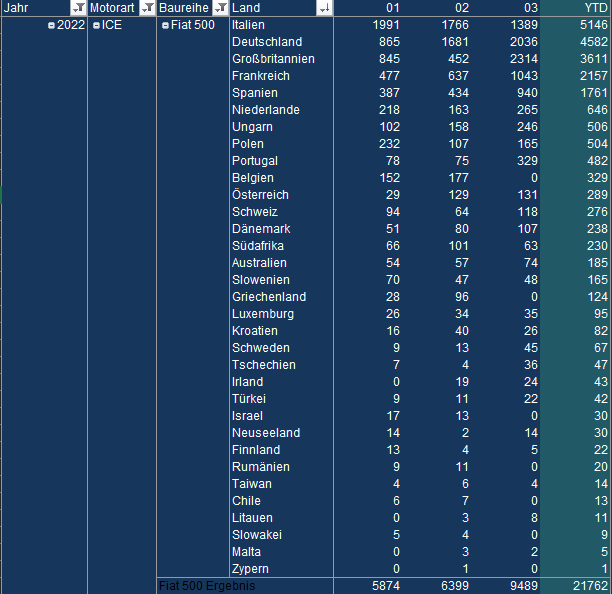This screenshot has height=594, width=612.
Task: Collapse the 2022 year group
Action: 51,25
